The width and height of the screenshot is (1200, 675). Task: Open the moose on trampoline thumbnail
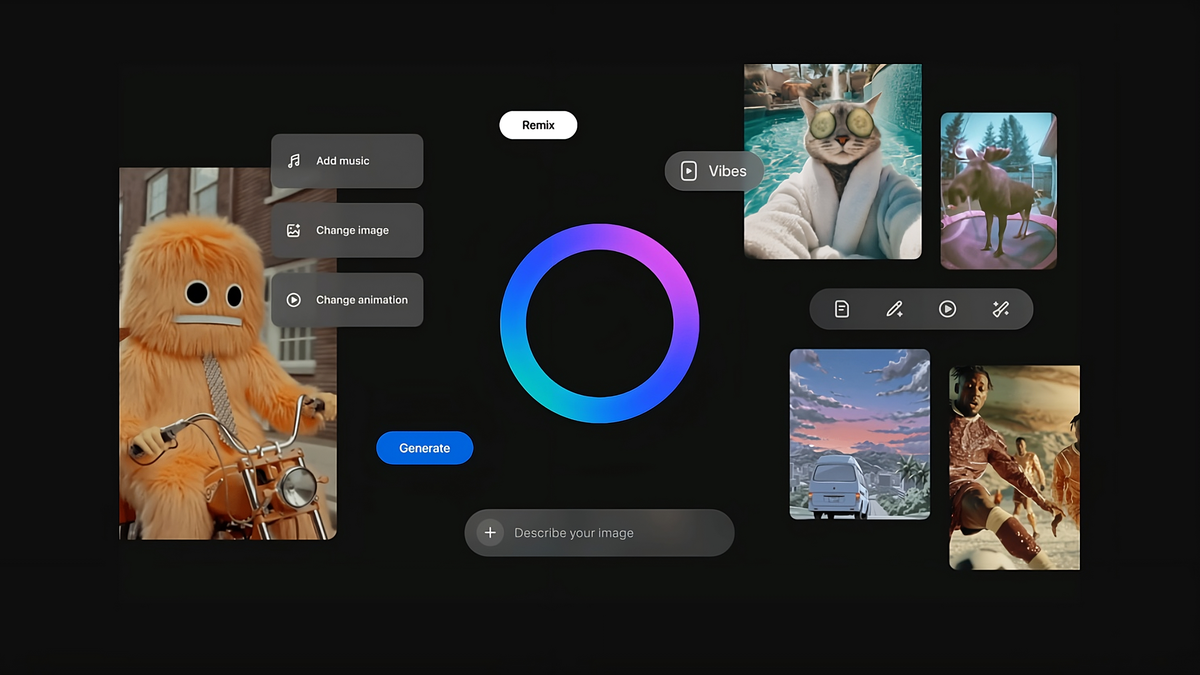click(998, 190)
